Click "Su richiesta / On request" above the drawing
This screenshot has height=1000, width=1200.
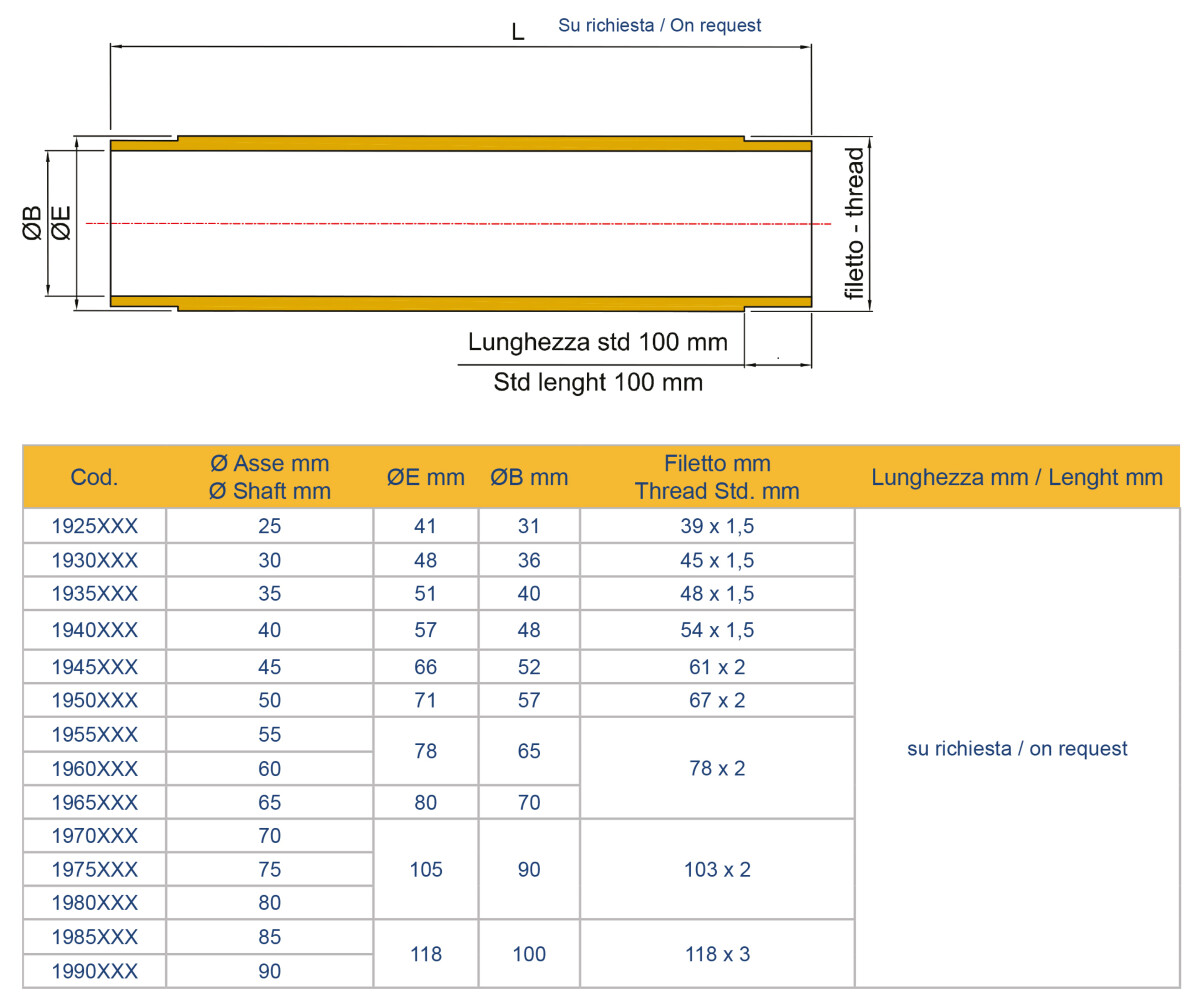[x=660, y=25]
